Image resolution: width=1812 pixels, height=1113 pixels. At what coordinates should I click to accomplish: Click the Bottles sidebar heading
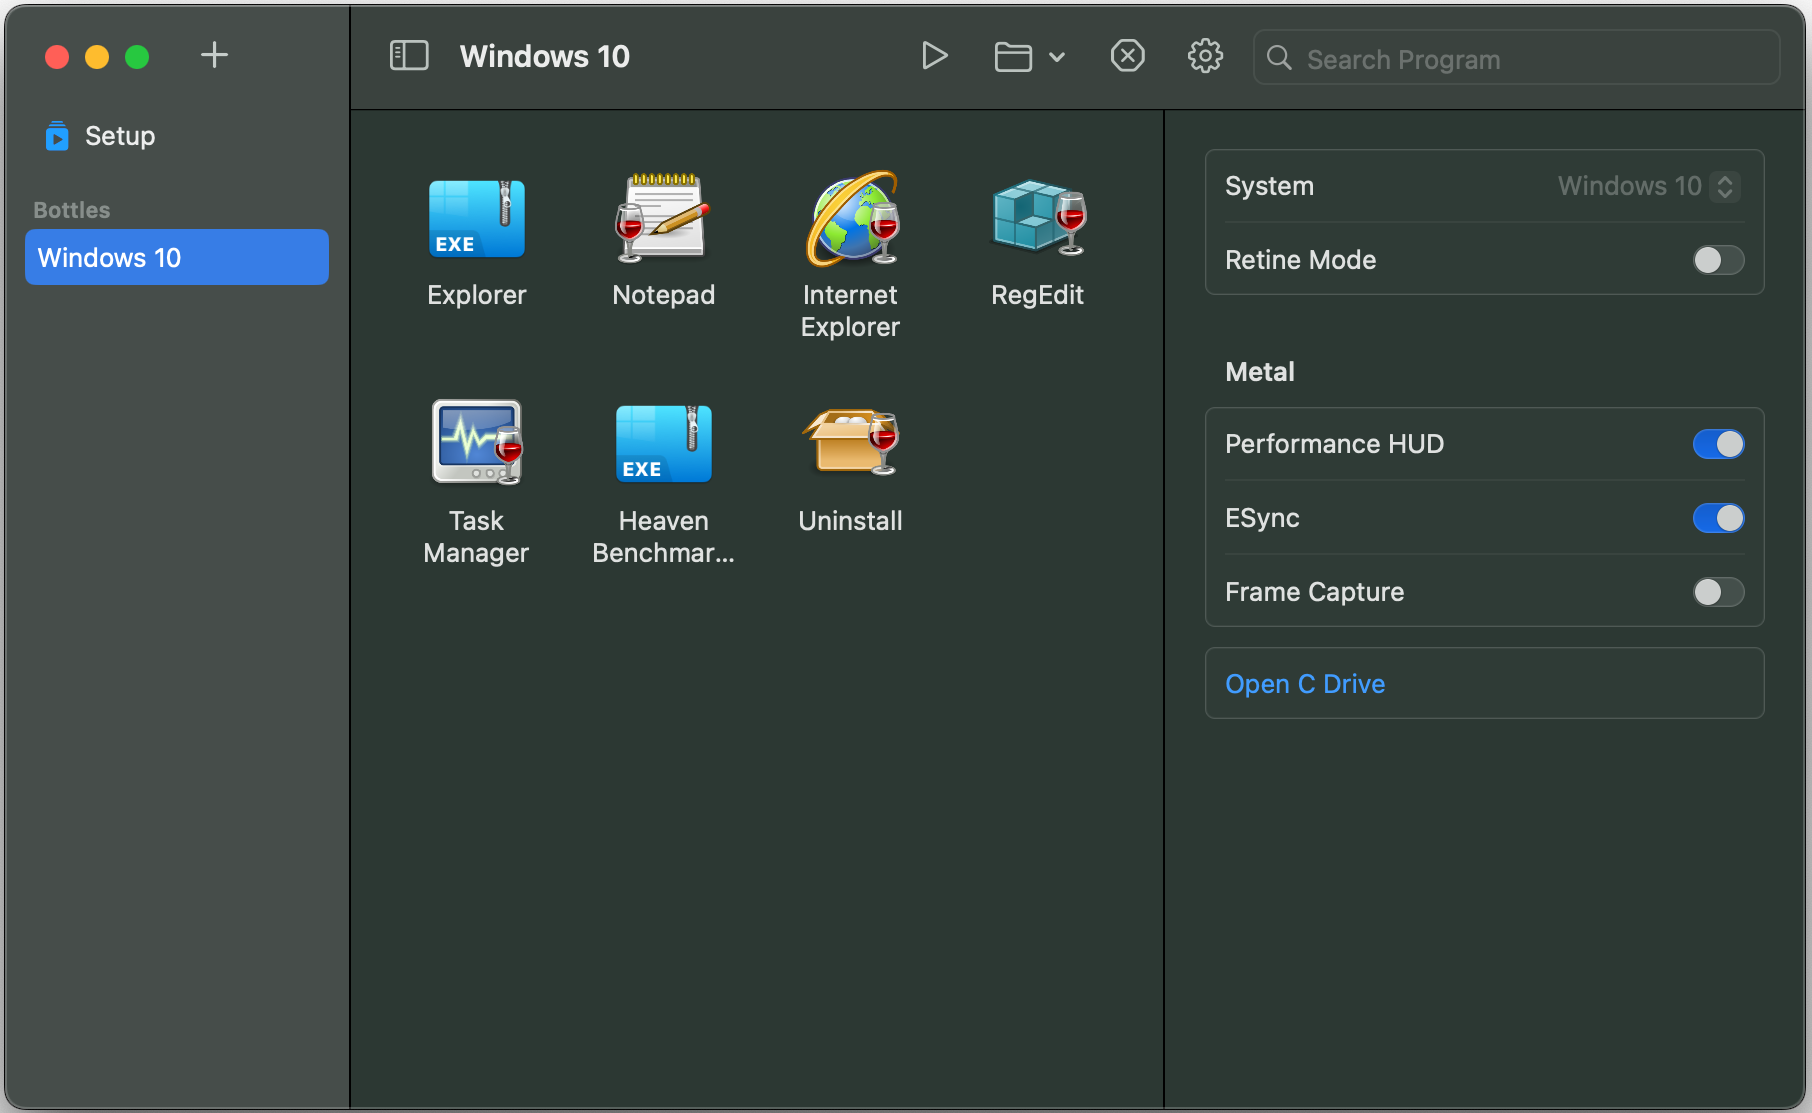pyautogui.click(x=72, y=210)
